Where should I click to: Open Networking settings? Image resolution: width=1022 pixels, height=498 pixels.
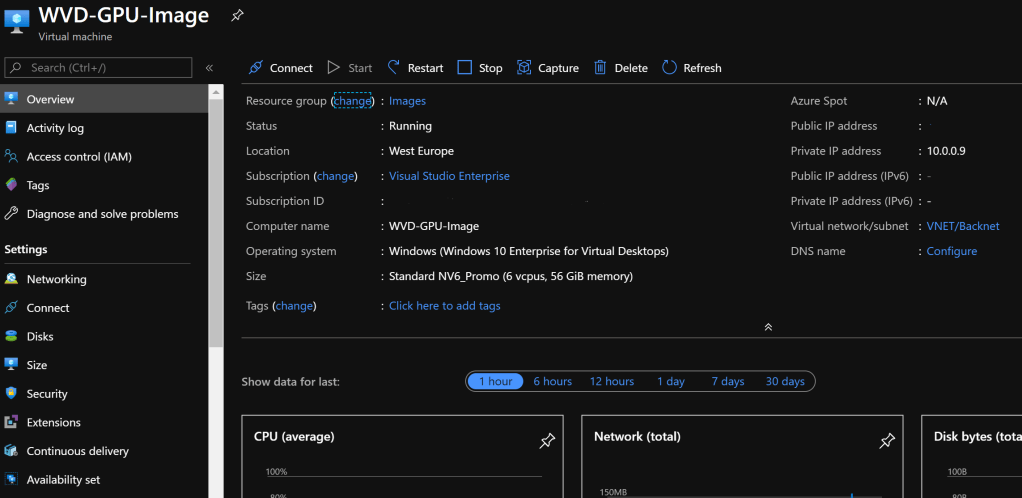[x=56, y=279]
